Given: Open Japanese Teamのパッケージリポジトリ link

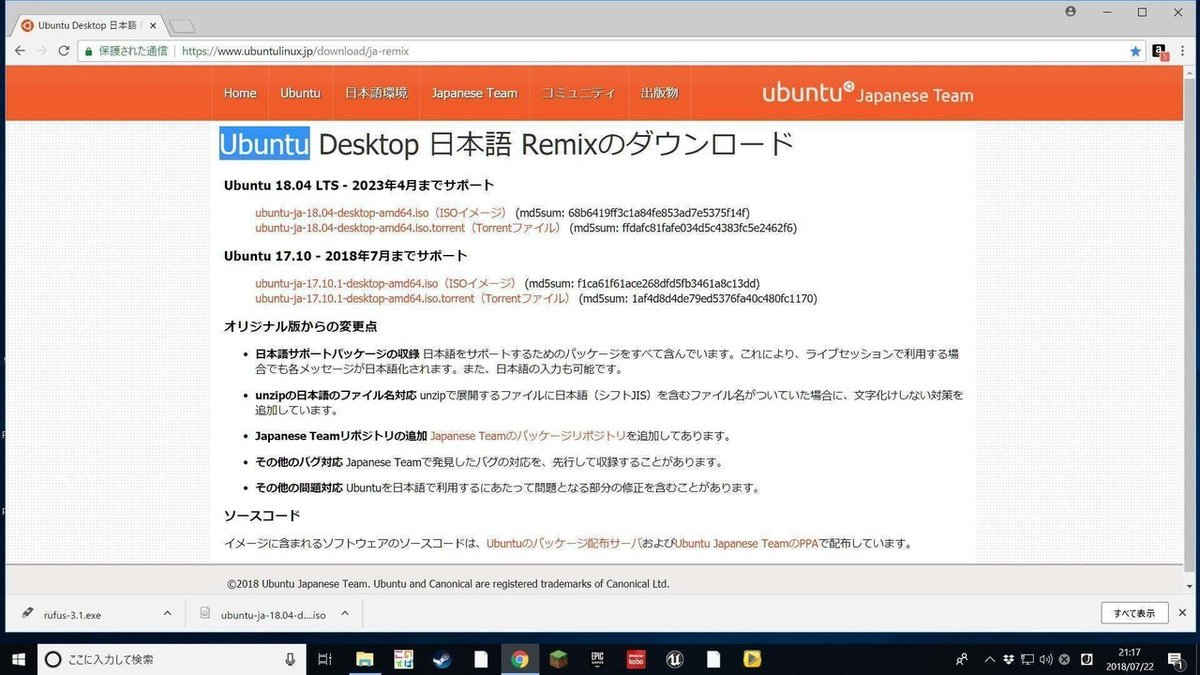Looking at the screenshot, I should coord(528,436).
